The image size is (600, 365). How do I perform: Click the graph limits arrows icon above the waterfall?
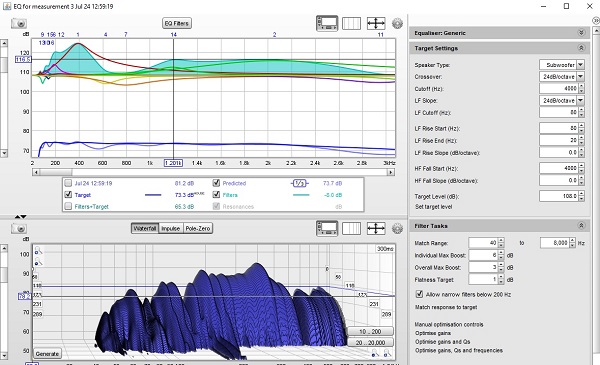point(376,228)
